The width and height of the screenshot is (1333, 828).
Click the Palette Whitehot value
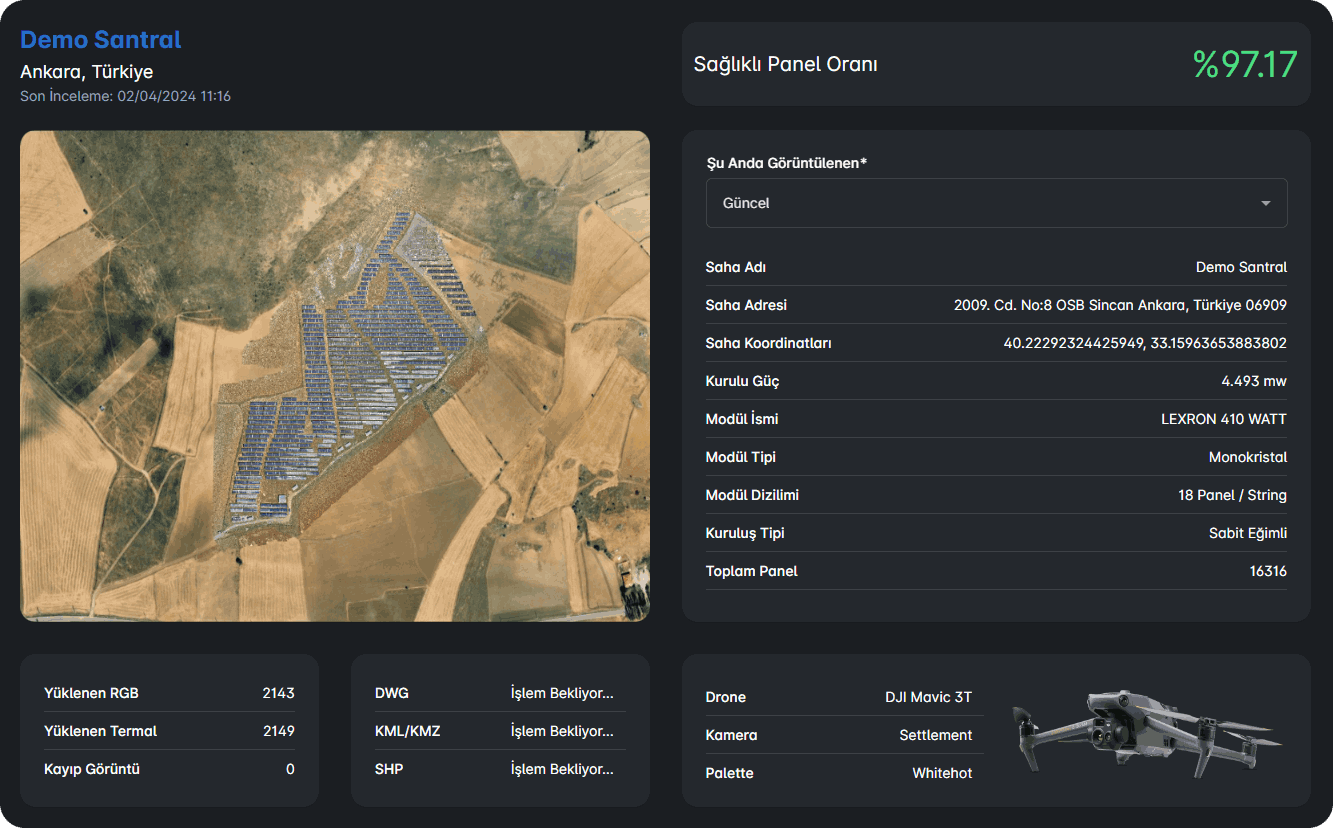click(x=941, y=773)
